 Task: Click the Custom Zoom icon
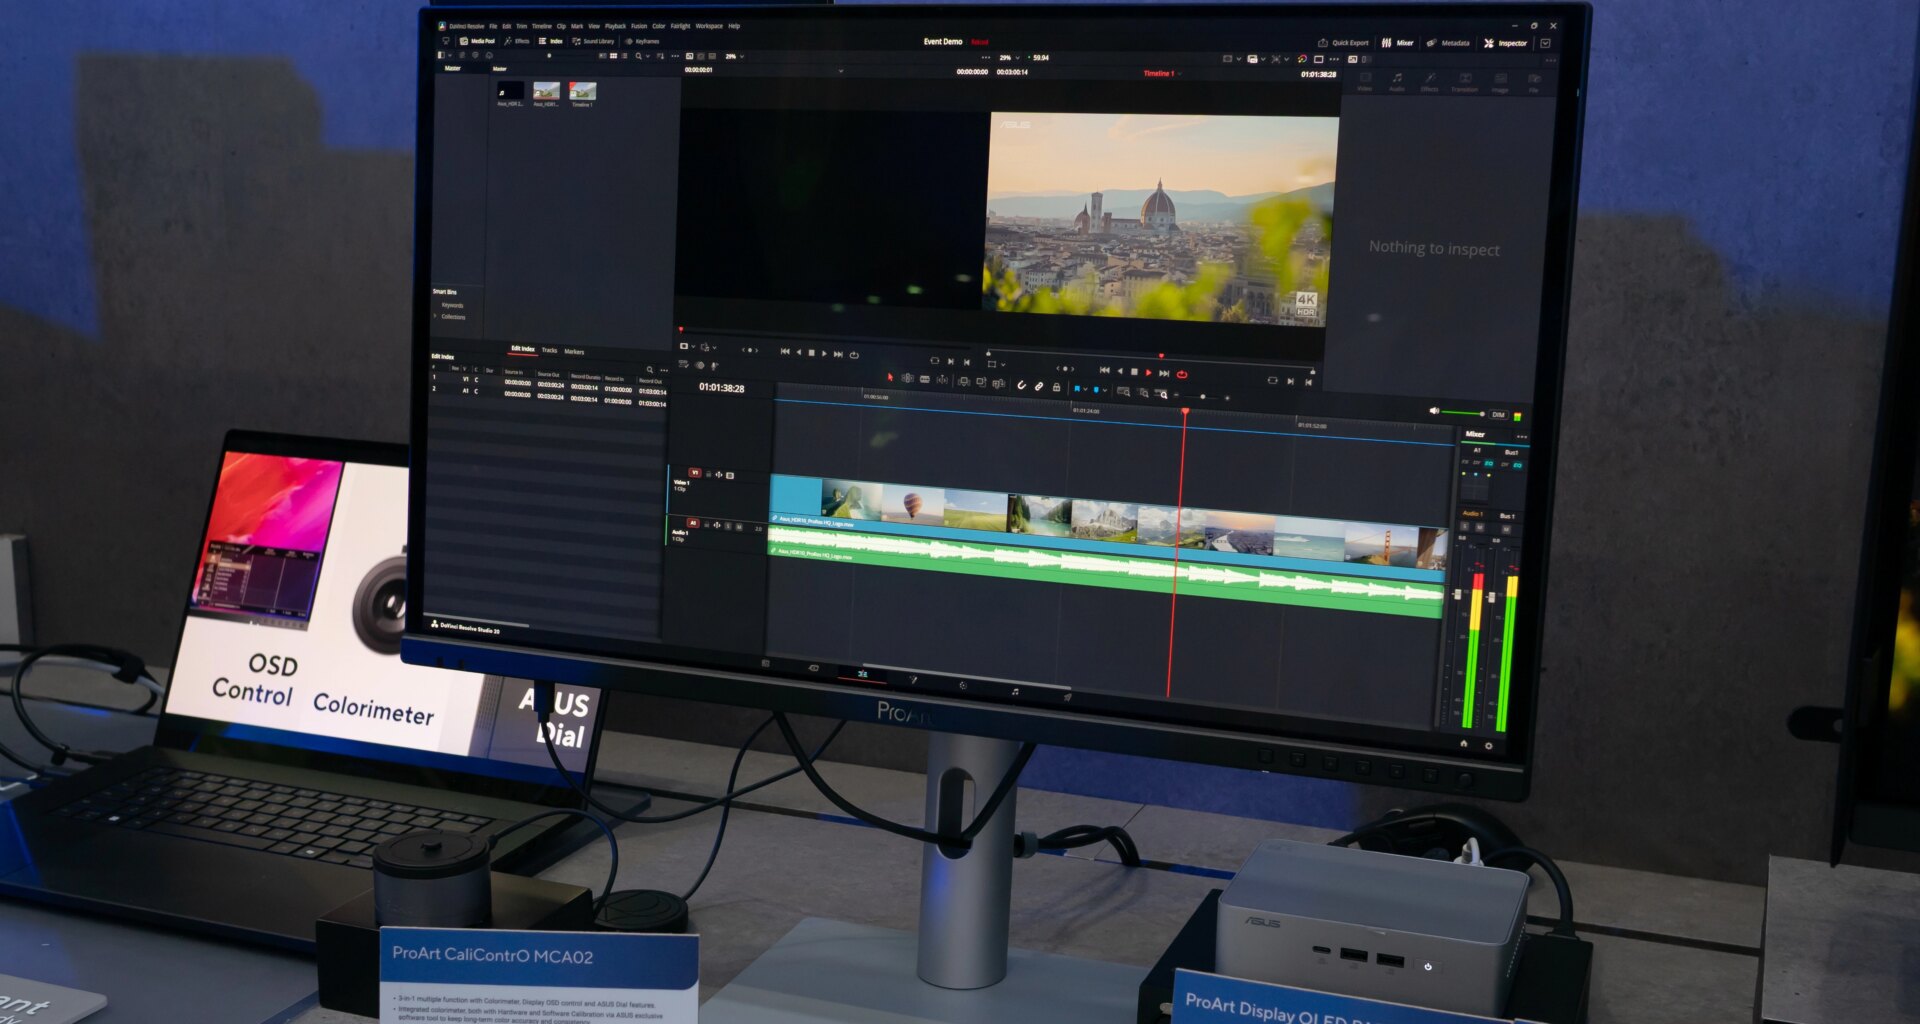point(1161,394)
